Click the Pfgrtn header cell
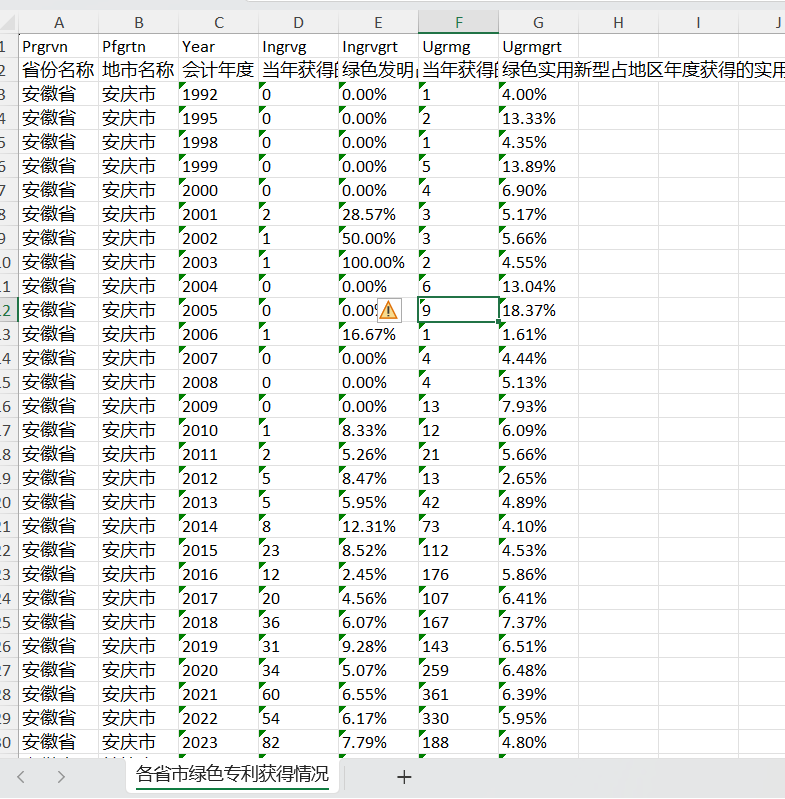Image resolution: width=785 pixels, height=799 pixels. pos(139,46)
